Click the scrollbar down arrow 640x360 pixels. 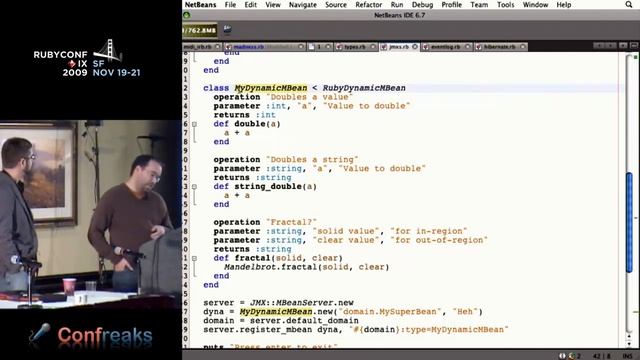(629, 344)
